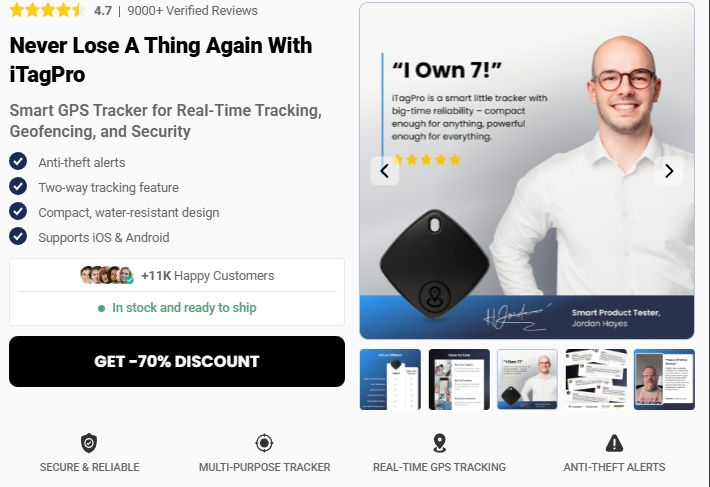This screenshot has width=710, height=487.
Task: Open the 9000+ Verified Reviews link
Action: (192, 10)
